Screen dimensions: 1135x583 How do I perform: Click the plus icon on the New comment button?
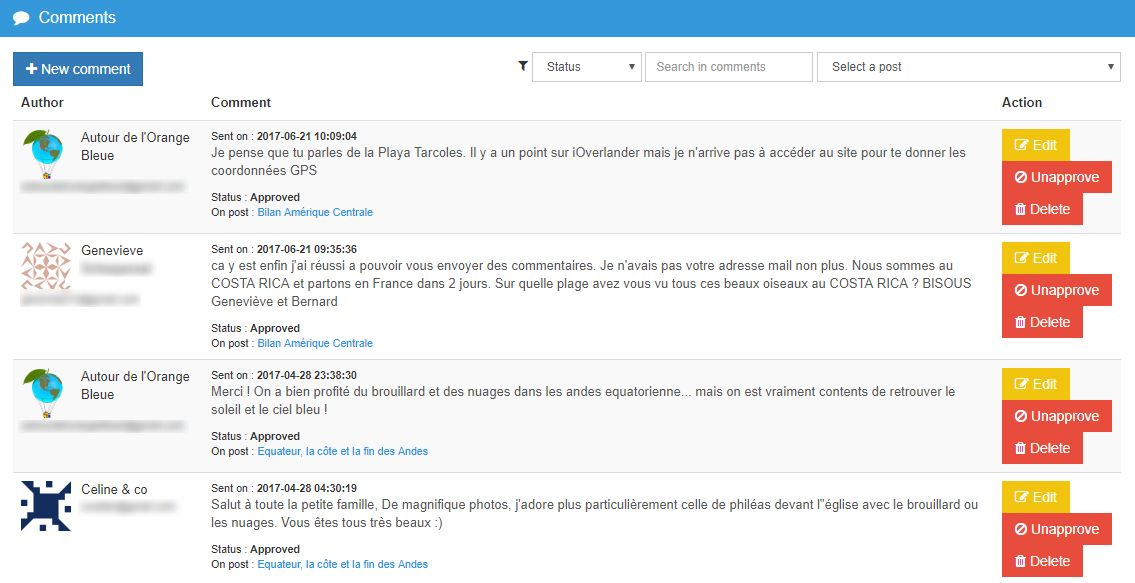tap(31, 69)
